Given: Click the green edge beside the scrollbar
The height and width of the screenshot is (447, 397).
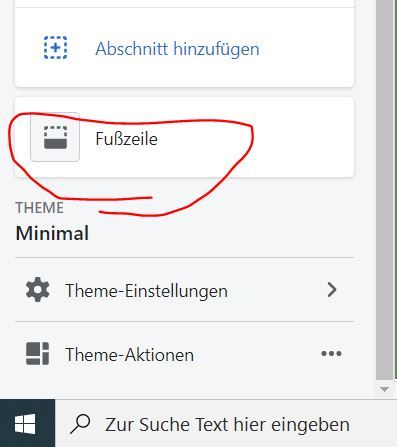Looking at the screenshot, I should [395, 190].
